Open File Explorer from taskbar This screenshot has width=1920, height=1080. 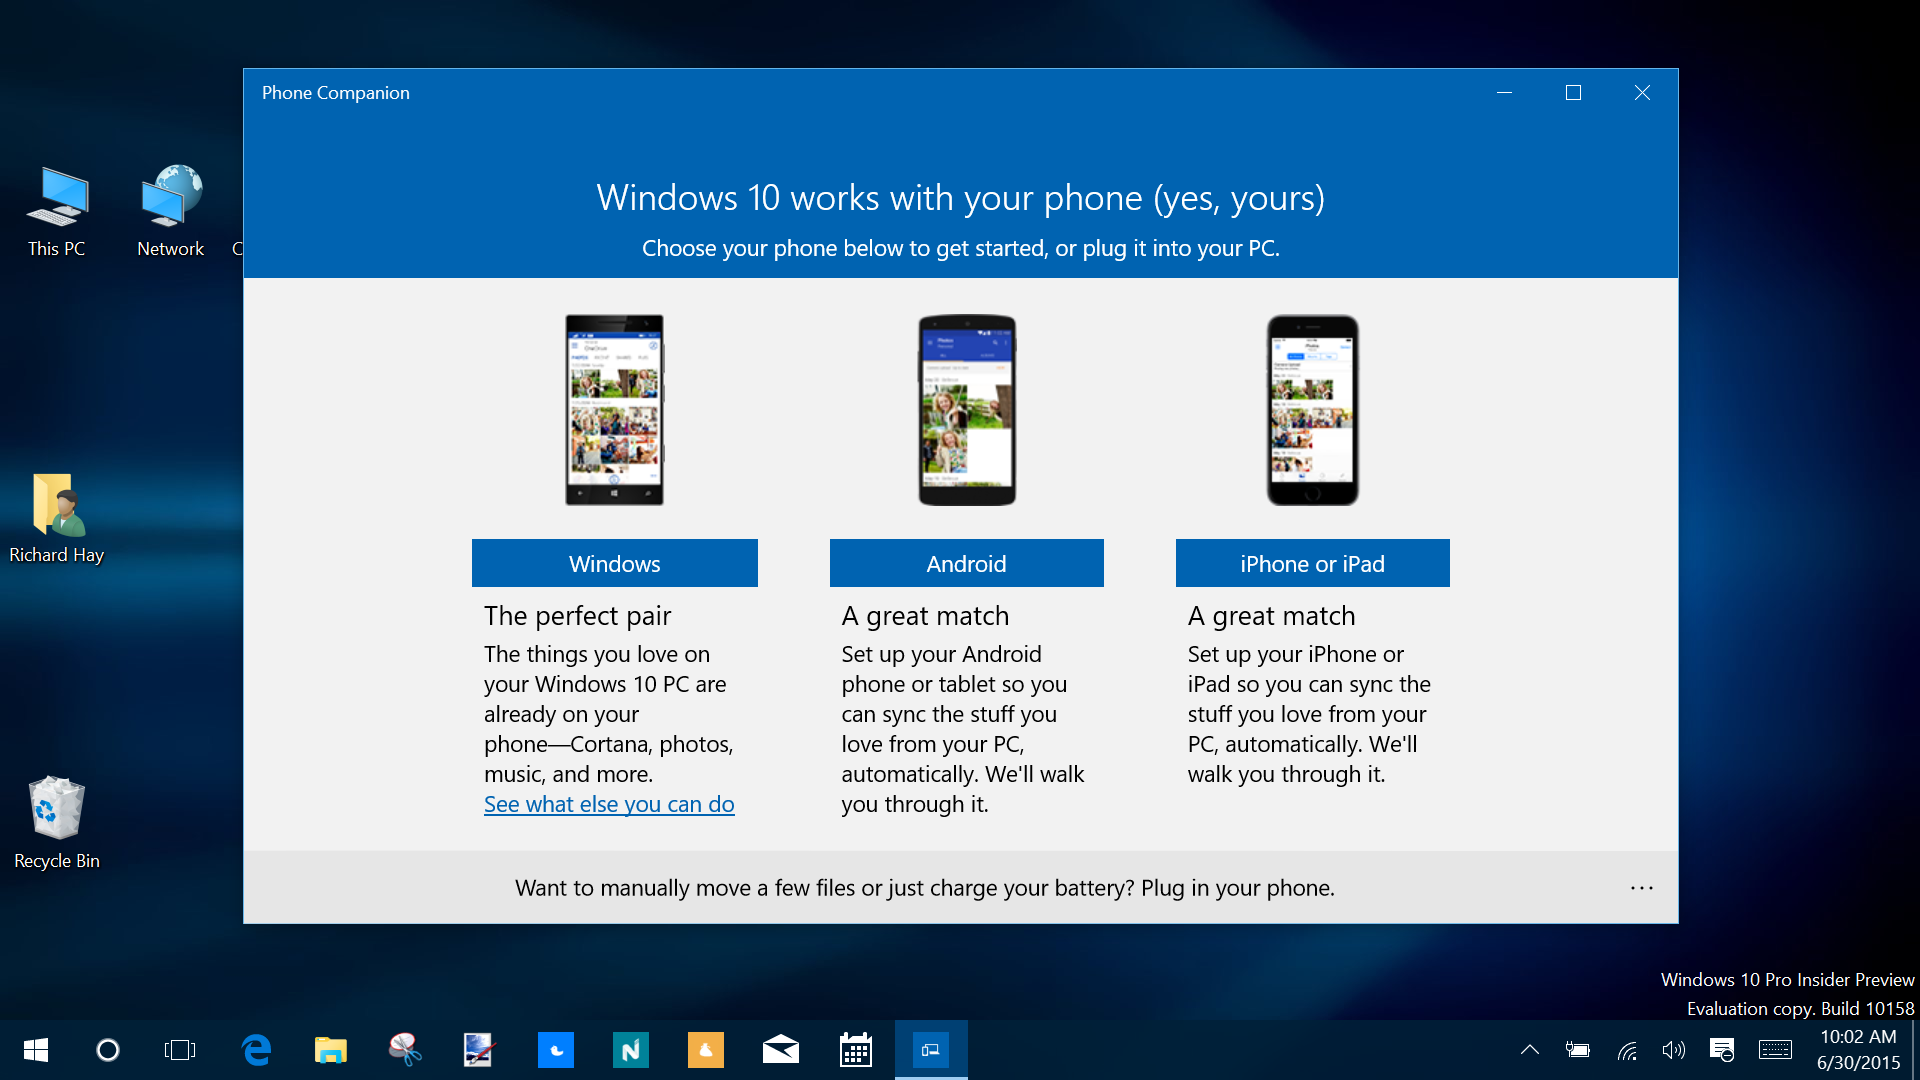coord(331,1050)
